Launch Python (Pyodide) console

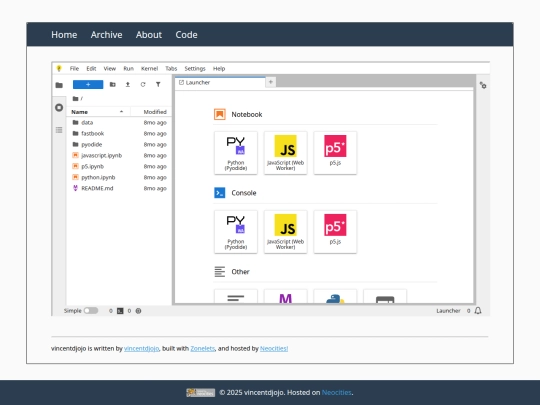[x=236, y=232]
